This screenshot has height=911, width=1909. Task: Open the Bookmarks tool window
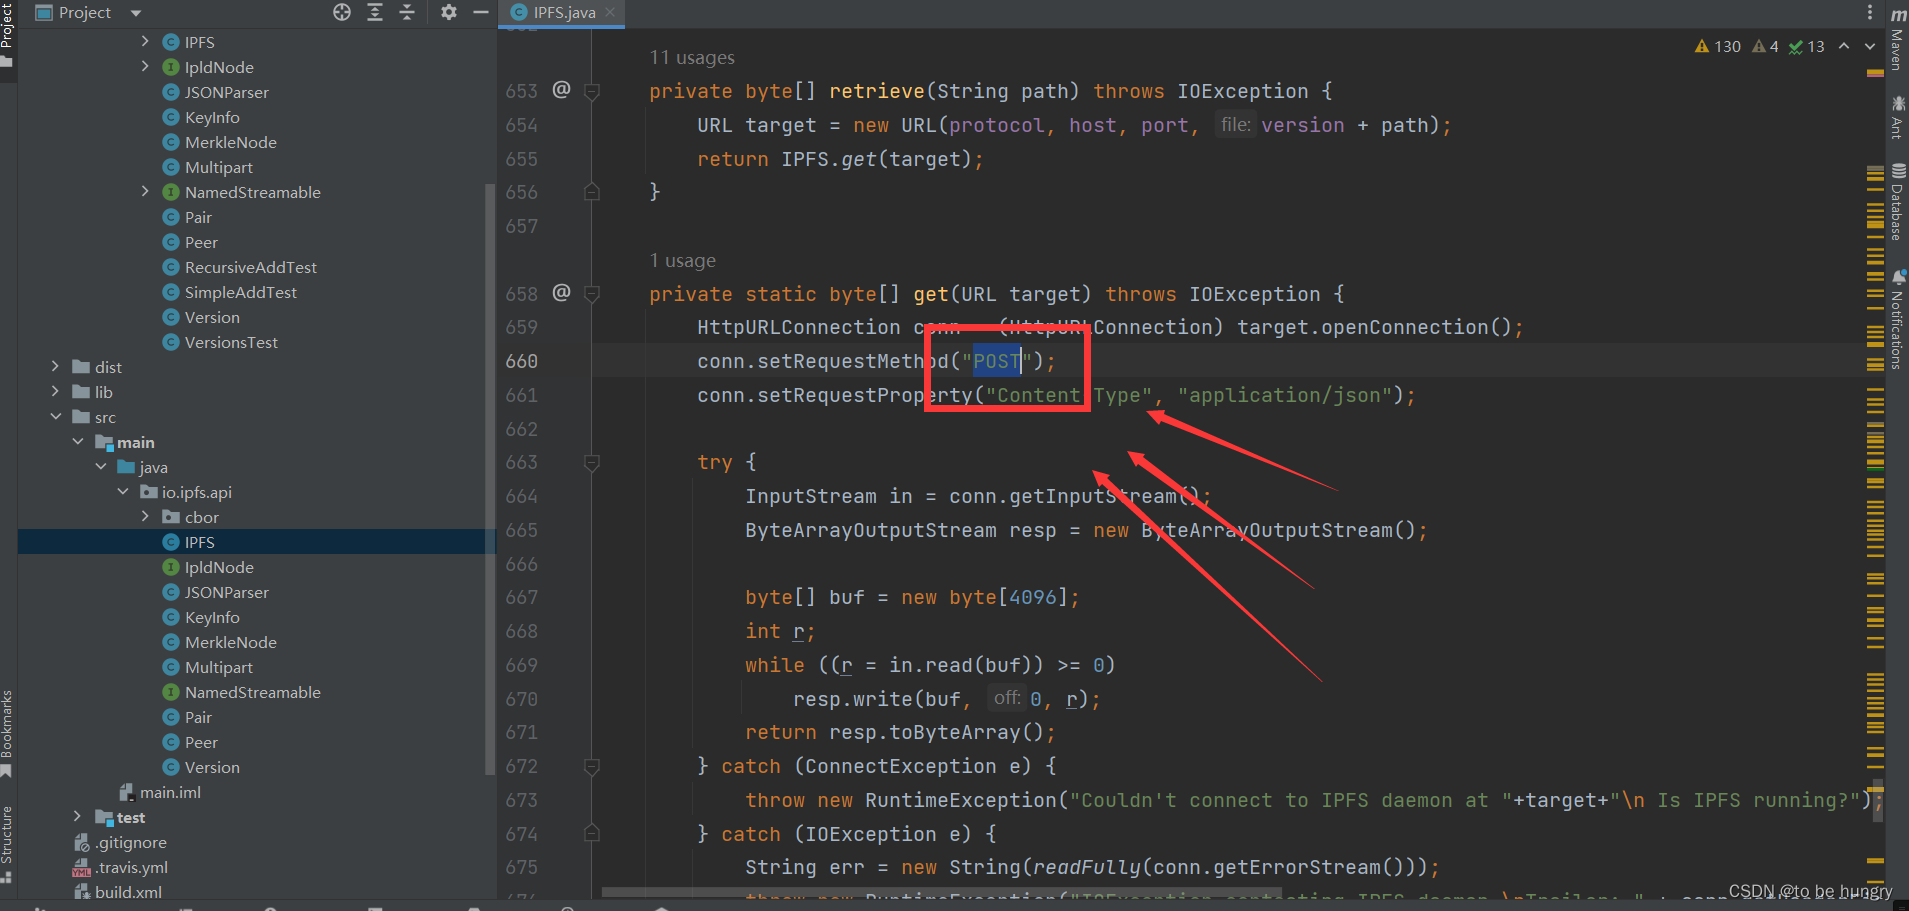click(7, 732)
